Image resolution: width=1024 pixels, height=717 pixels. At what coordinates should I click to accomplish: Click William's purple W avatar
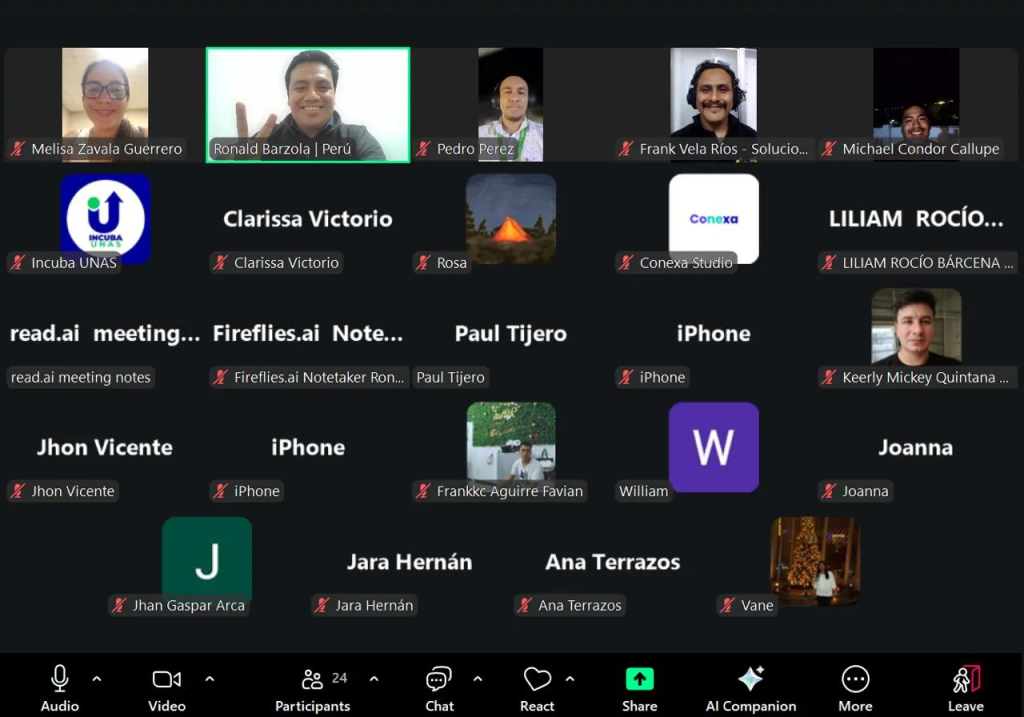click(713, 447)
